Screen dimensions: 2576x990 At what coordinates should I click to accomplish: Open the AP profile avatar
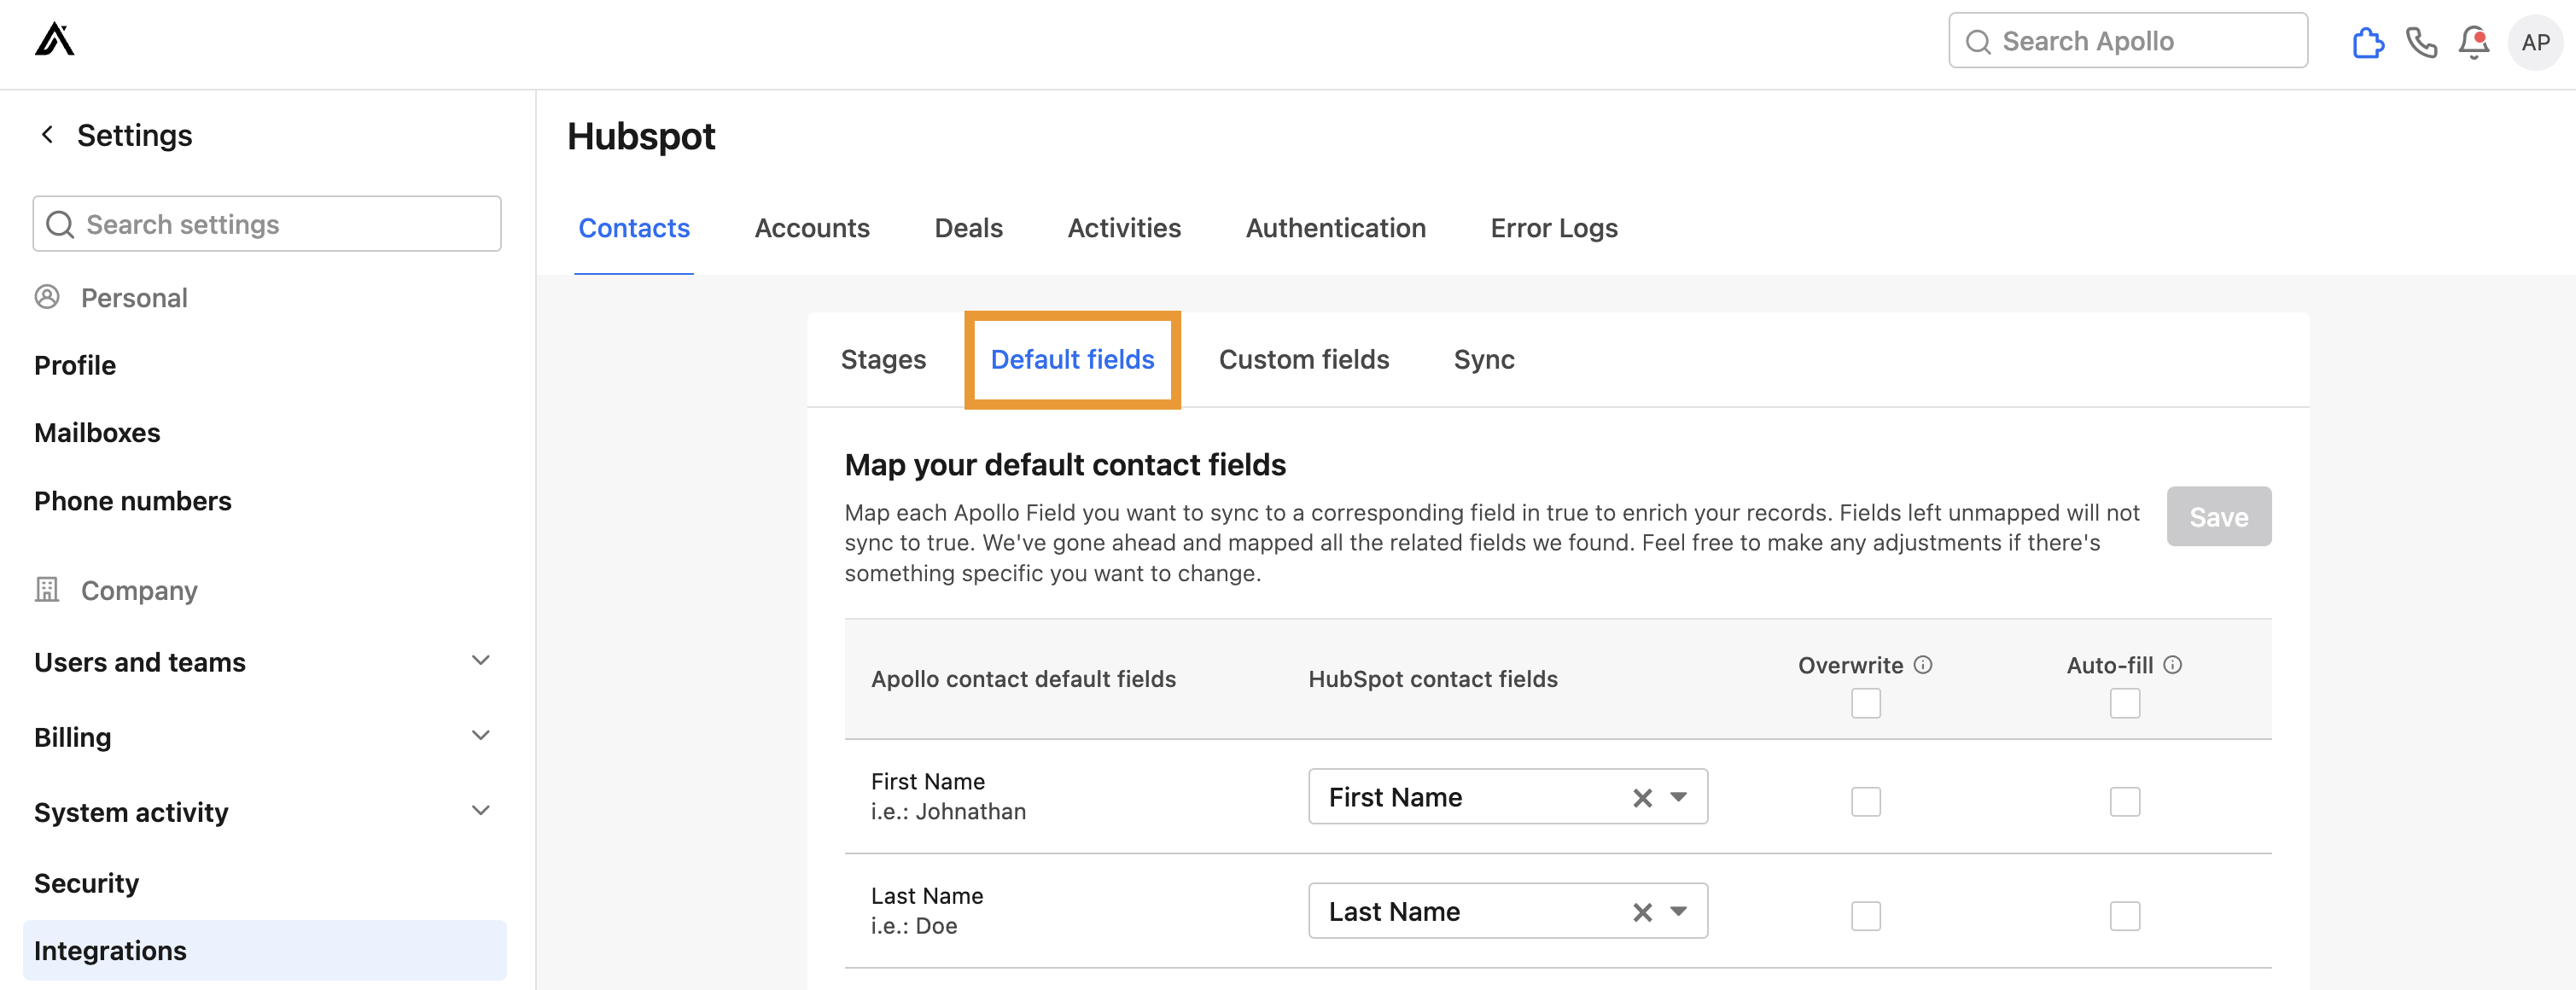coord(2535,42)
